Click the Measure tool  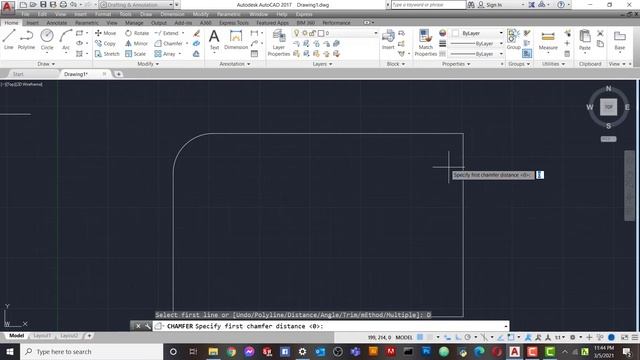(x=548, y=40)
